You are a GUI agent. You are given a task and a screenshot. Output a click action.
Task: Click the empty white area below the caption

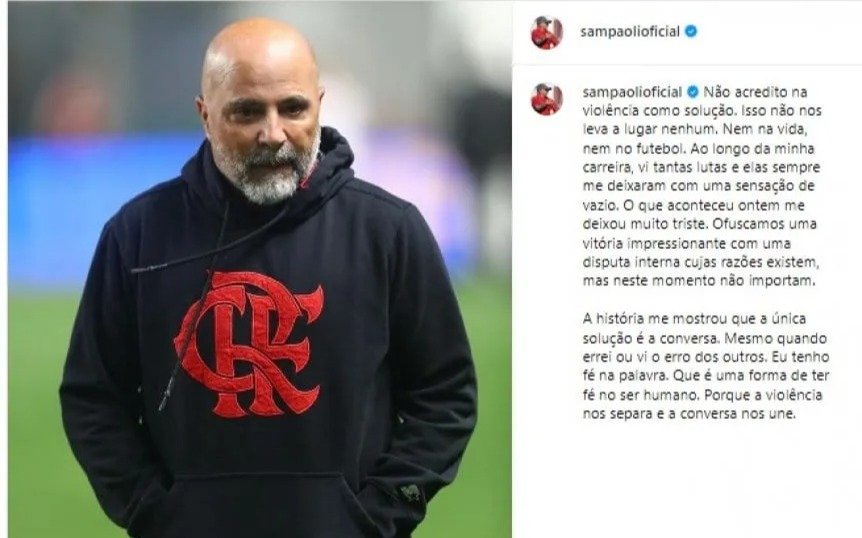point(687,484)
